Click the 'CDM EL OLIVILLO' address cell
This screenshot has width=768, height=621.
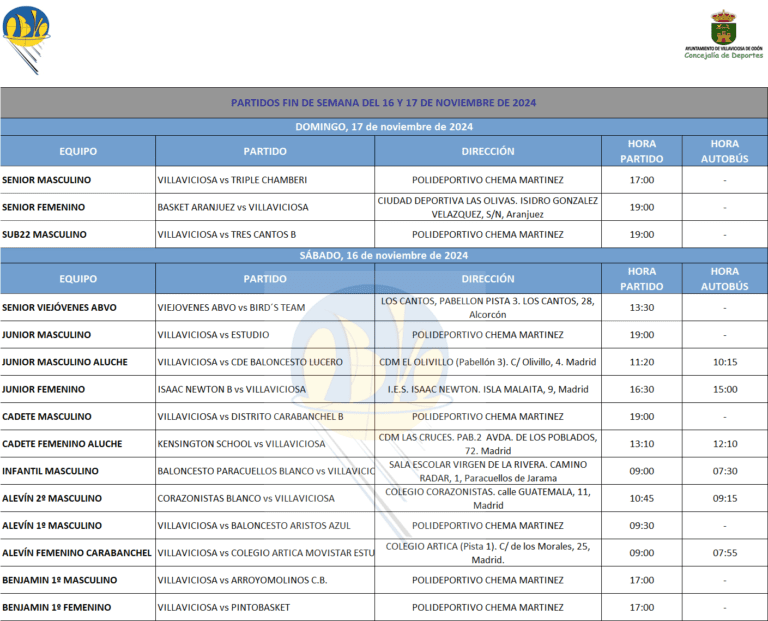pos(488,362)
